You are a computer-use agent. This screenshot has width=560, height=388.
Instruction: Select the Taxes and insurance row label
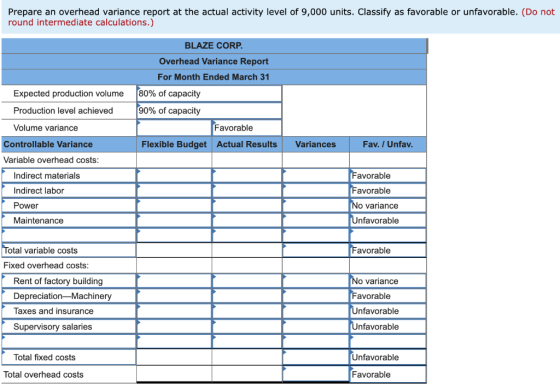[69, 311]
